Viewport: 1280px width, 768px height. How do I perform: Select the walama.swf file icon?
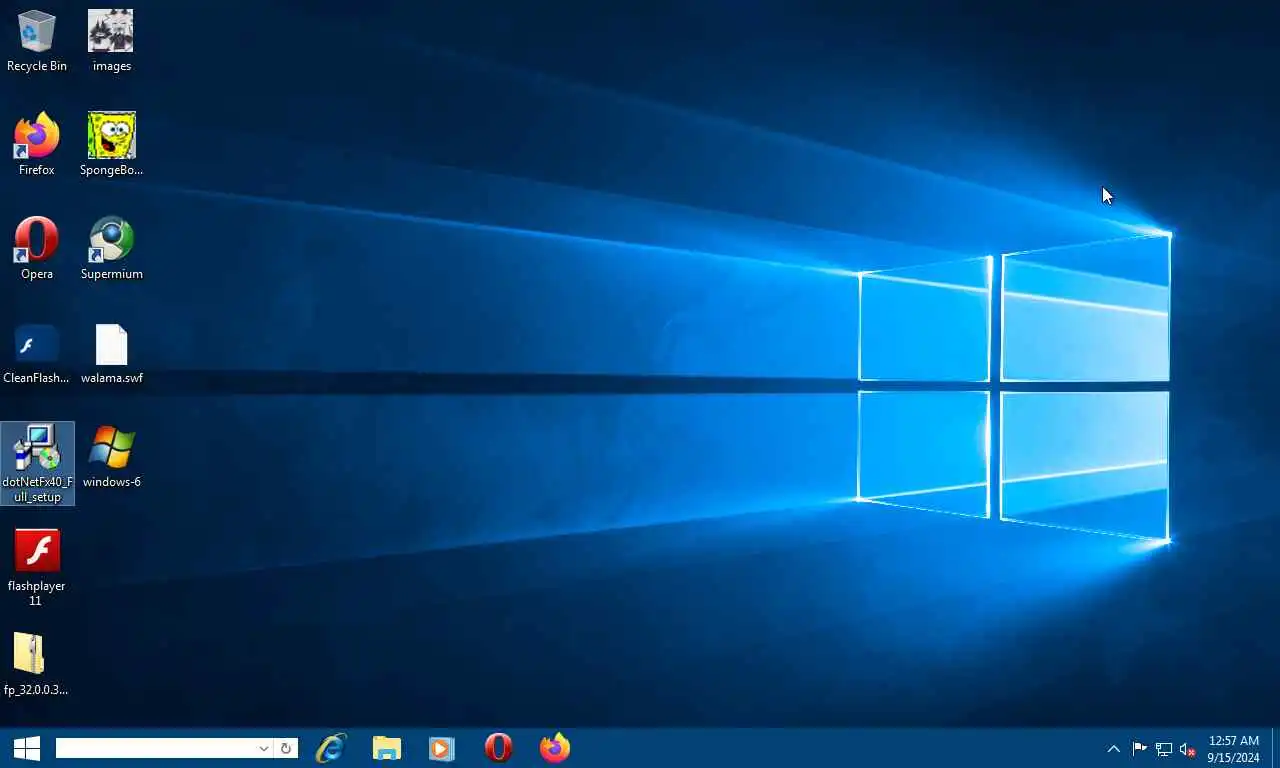point(111,353)
